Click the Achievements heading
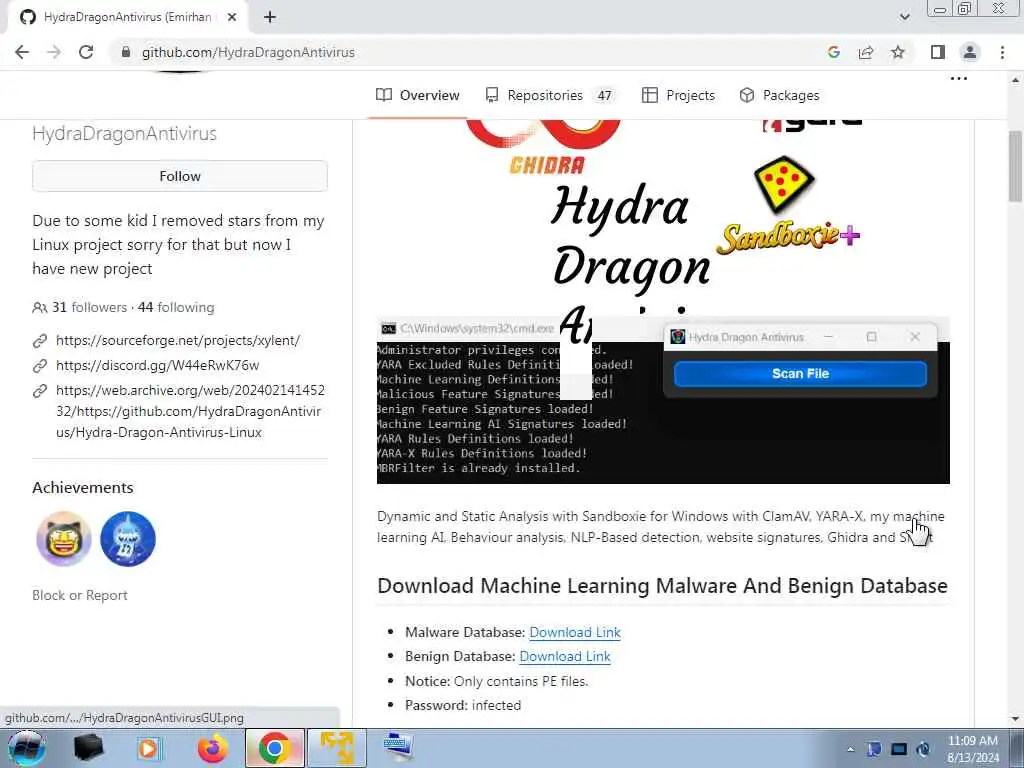1024x768 pixels. point(83,488)
